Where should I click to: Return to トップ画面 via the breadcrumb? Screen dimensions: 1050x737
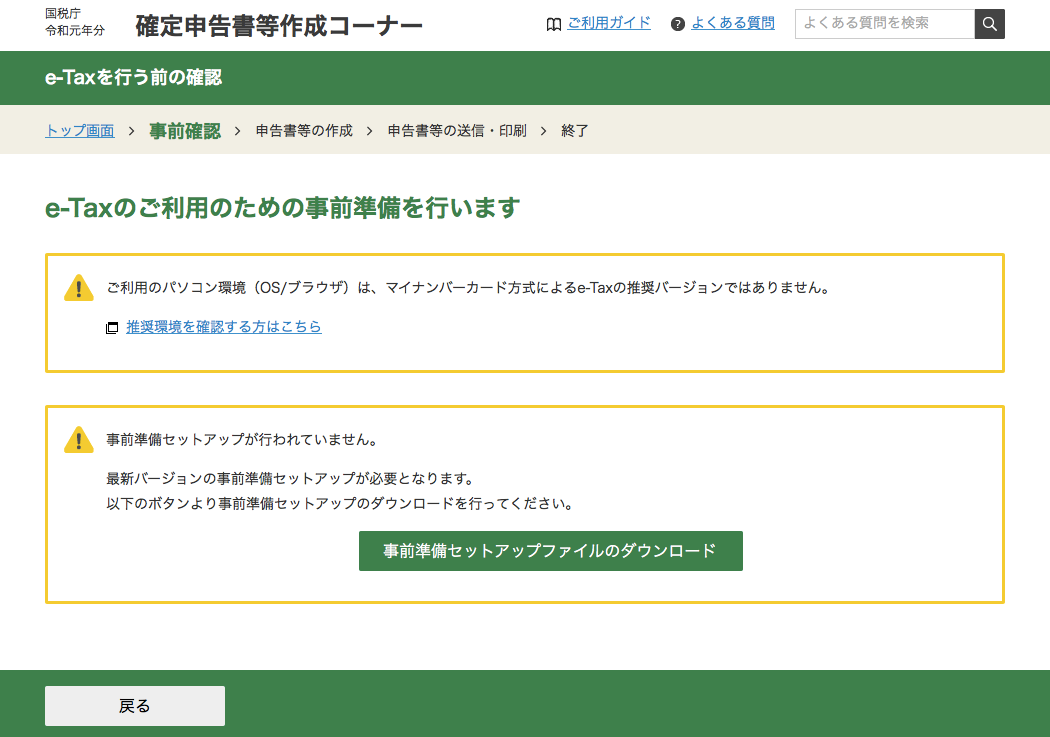[x=79, y=130]
